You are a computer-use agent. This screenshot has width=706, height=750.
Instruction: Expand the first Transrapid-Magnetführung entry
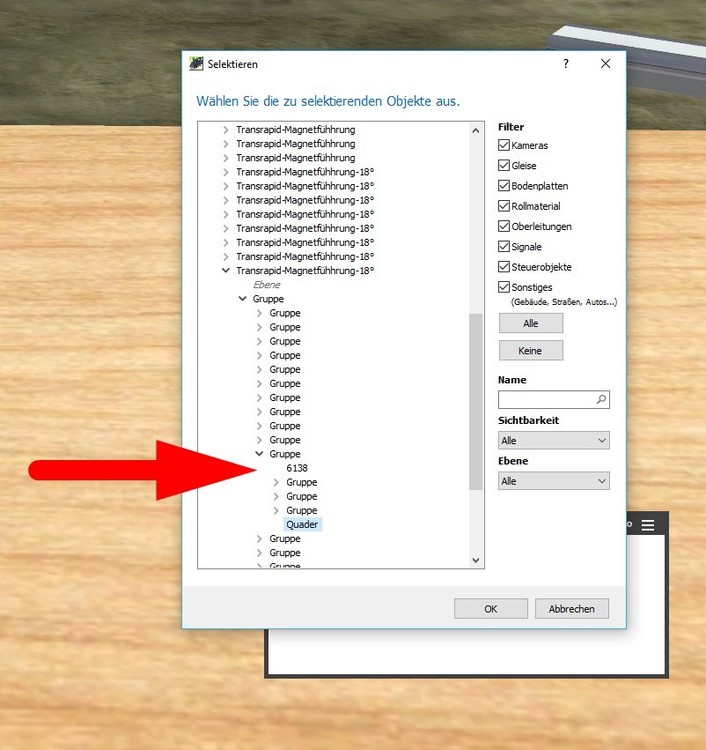(x=226, y=130)
